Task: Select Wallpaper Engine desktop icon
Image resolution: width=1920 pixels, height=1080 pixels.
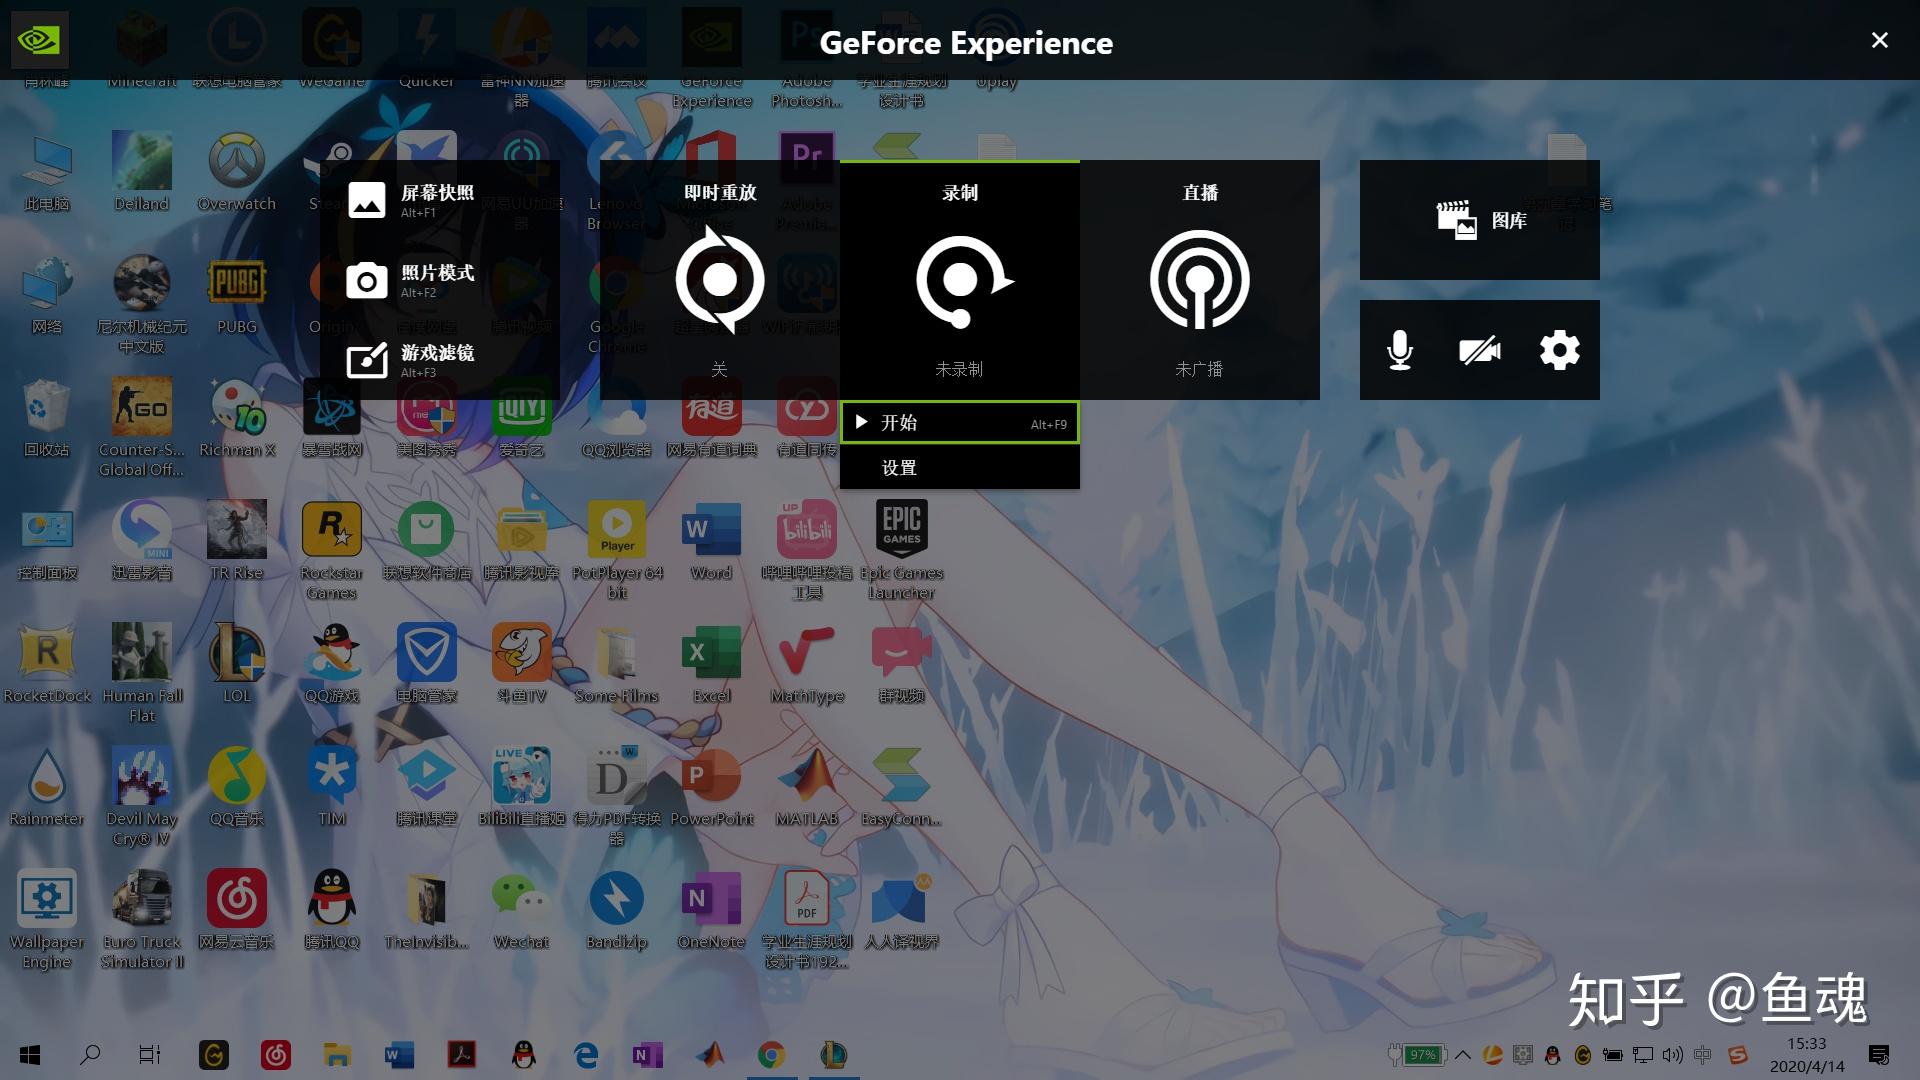Action: (47, 920)
